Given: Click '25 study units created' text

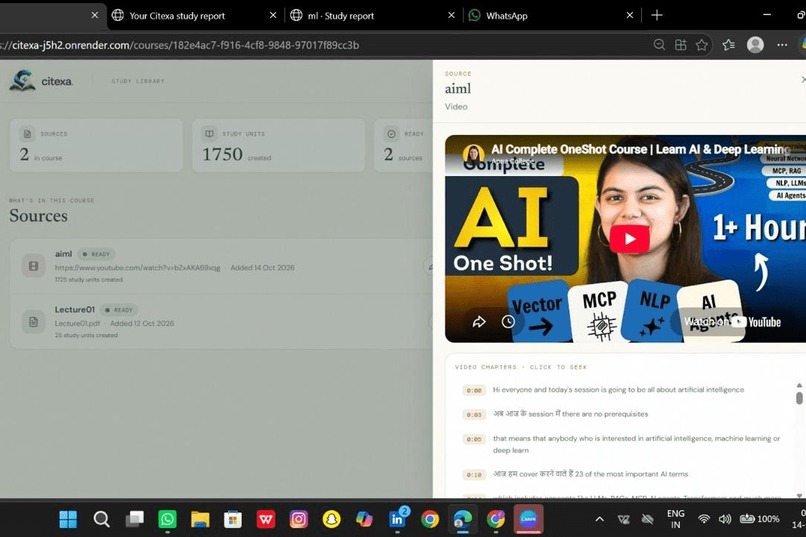Looking at the screenshot, I should click(x=86, y=335).
